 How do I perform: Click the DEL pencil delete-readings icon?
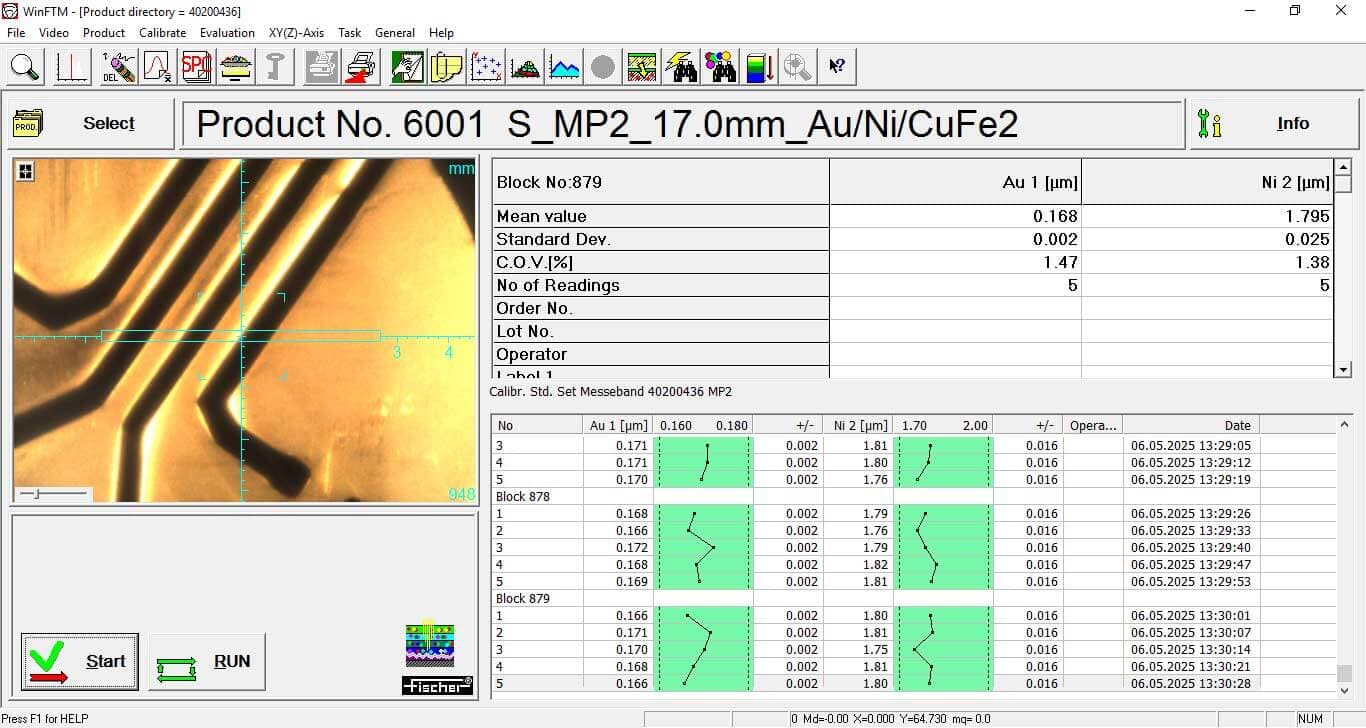pos(118,66)
